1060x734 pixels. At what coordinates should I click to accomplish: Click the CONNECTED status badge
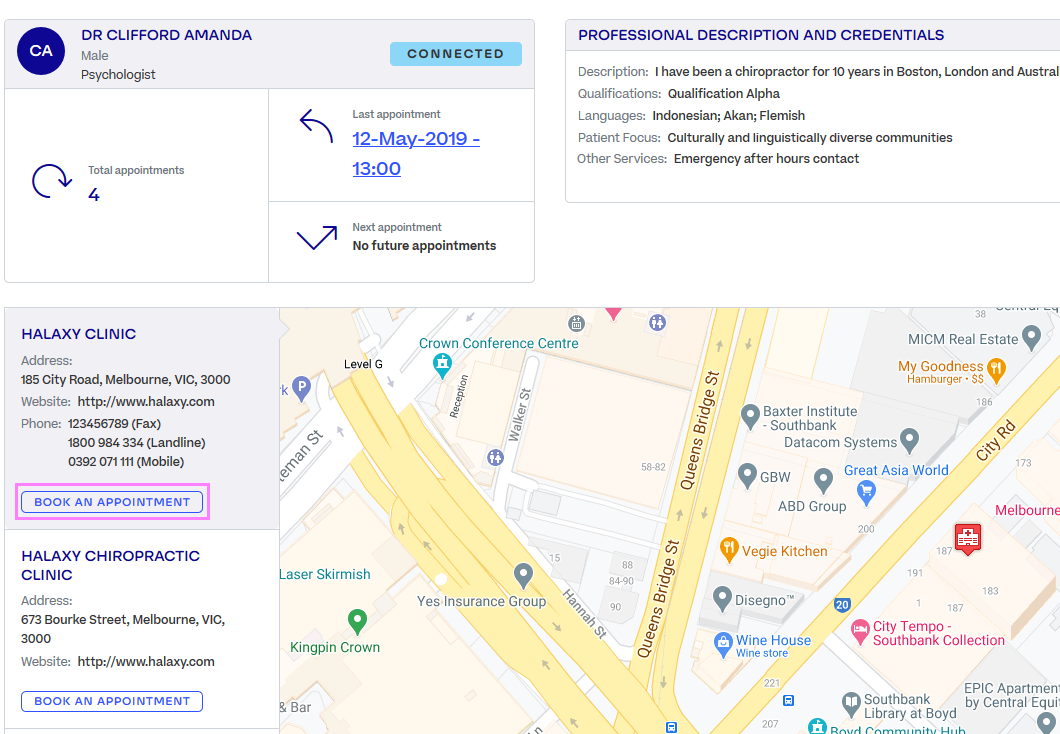[x=456, y=53]
